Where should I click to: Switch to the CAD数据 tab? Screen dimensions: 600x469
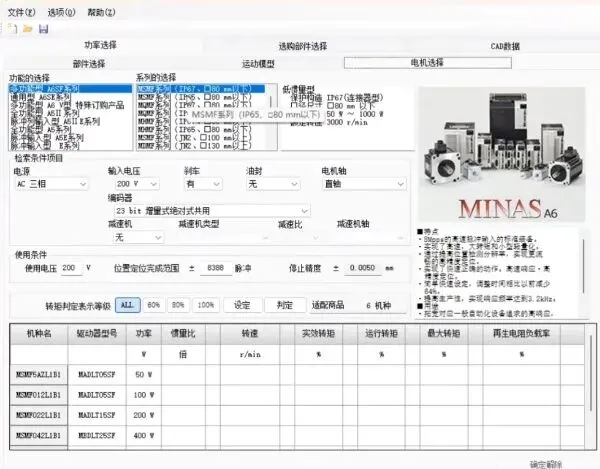(x=505, y=46)
